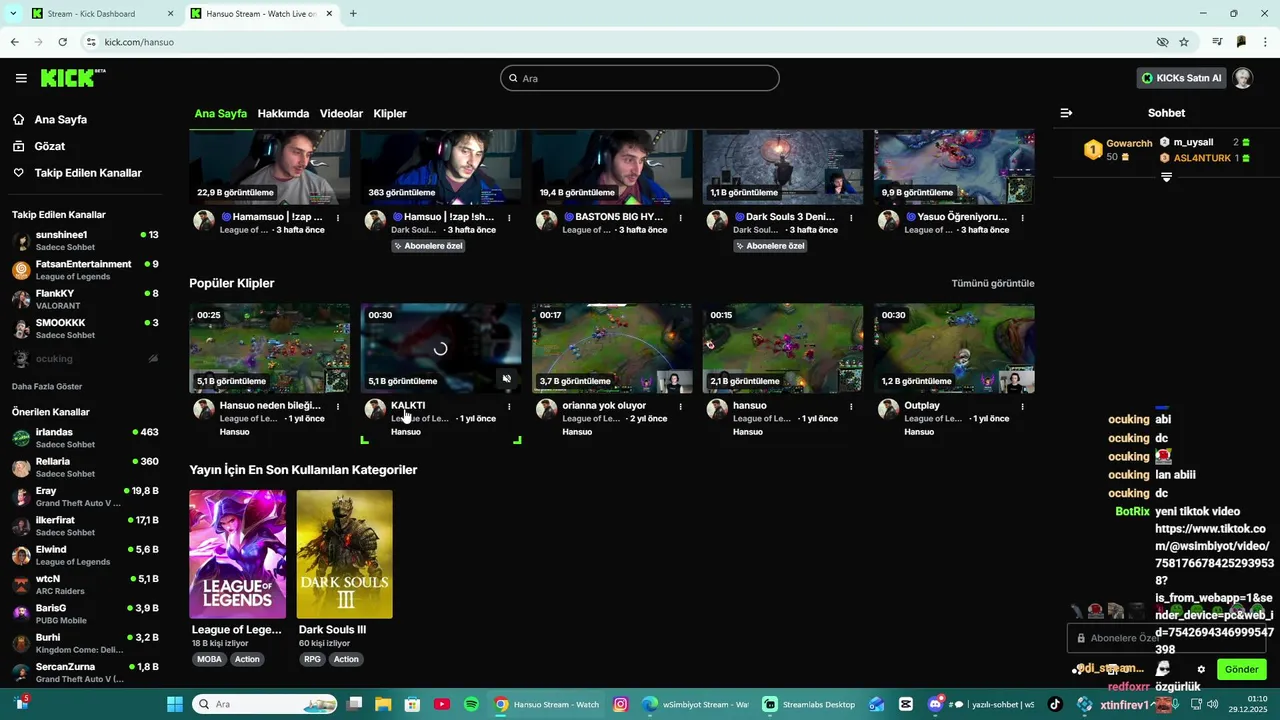Bookmark this page star icon
The height and width of the screenshot is (720, 1280).
pyautogui.click(x=1184, y=42)
